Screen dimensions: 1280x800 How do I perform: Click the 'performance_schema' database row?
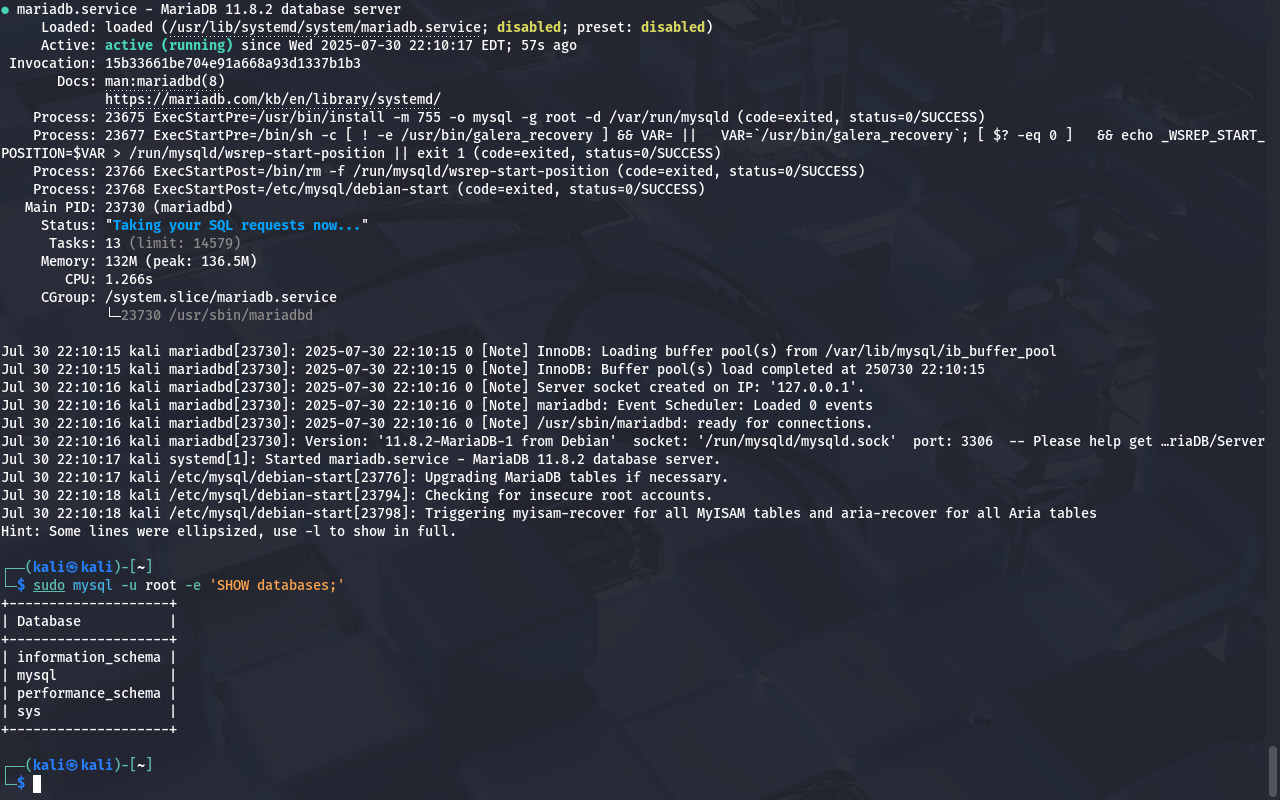click(89, 693)
